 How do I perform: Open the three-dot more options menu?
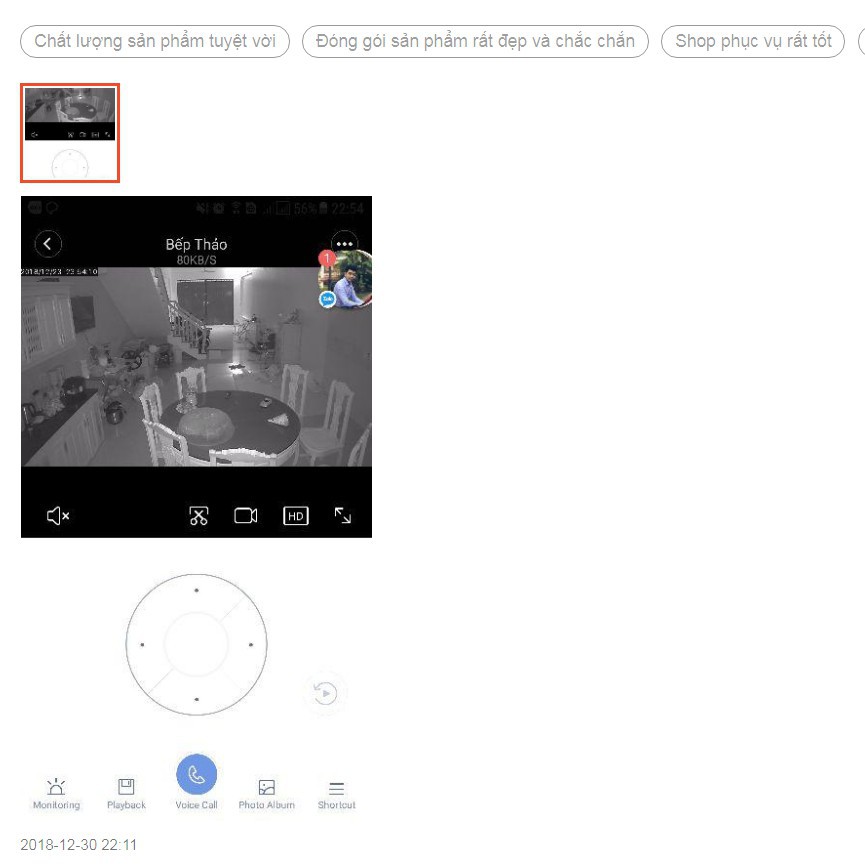click(344, 244)
